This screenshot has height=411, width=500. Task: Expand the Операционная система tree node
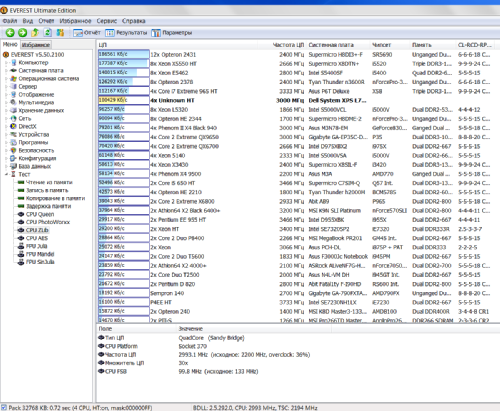(x=6, y=79)
